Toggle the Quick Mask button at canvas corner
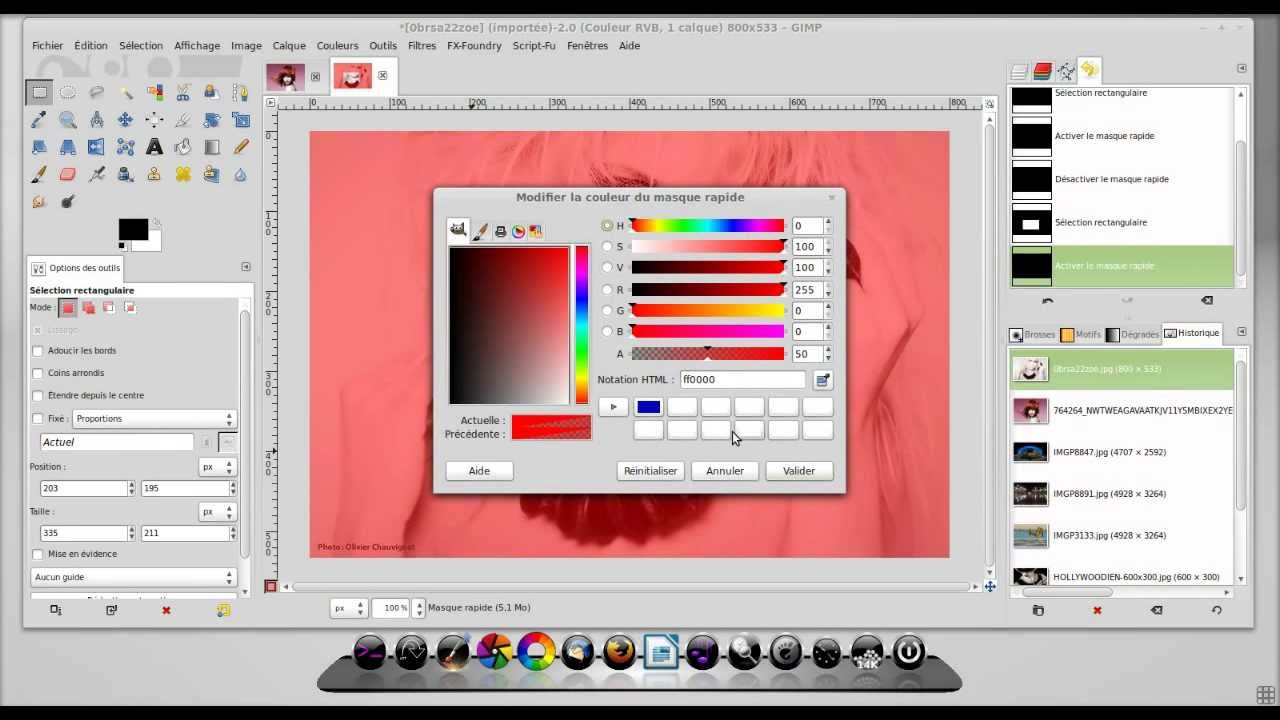Image resolution: width=1280 pixels, height=720 pixels. (x=270, y=586)
